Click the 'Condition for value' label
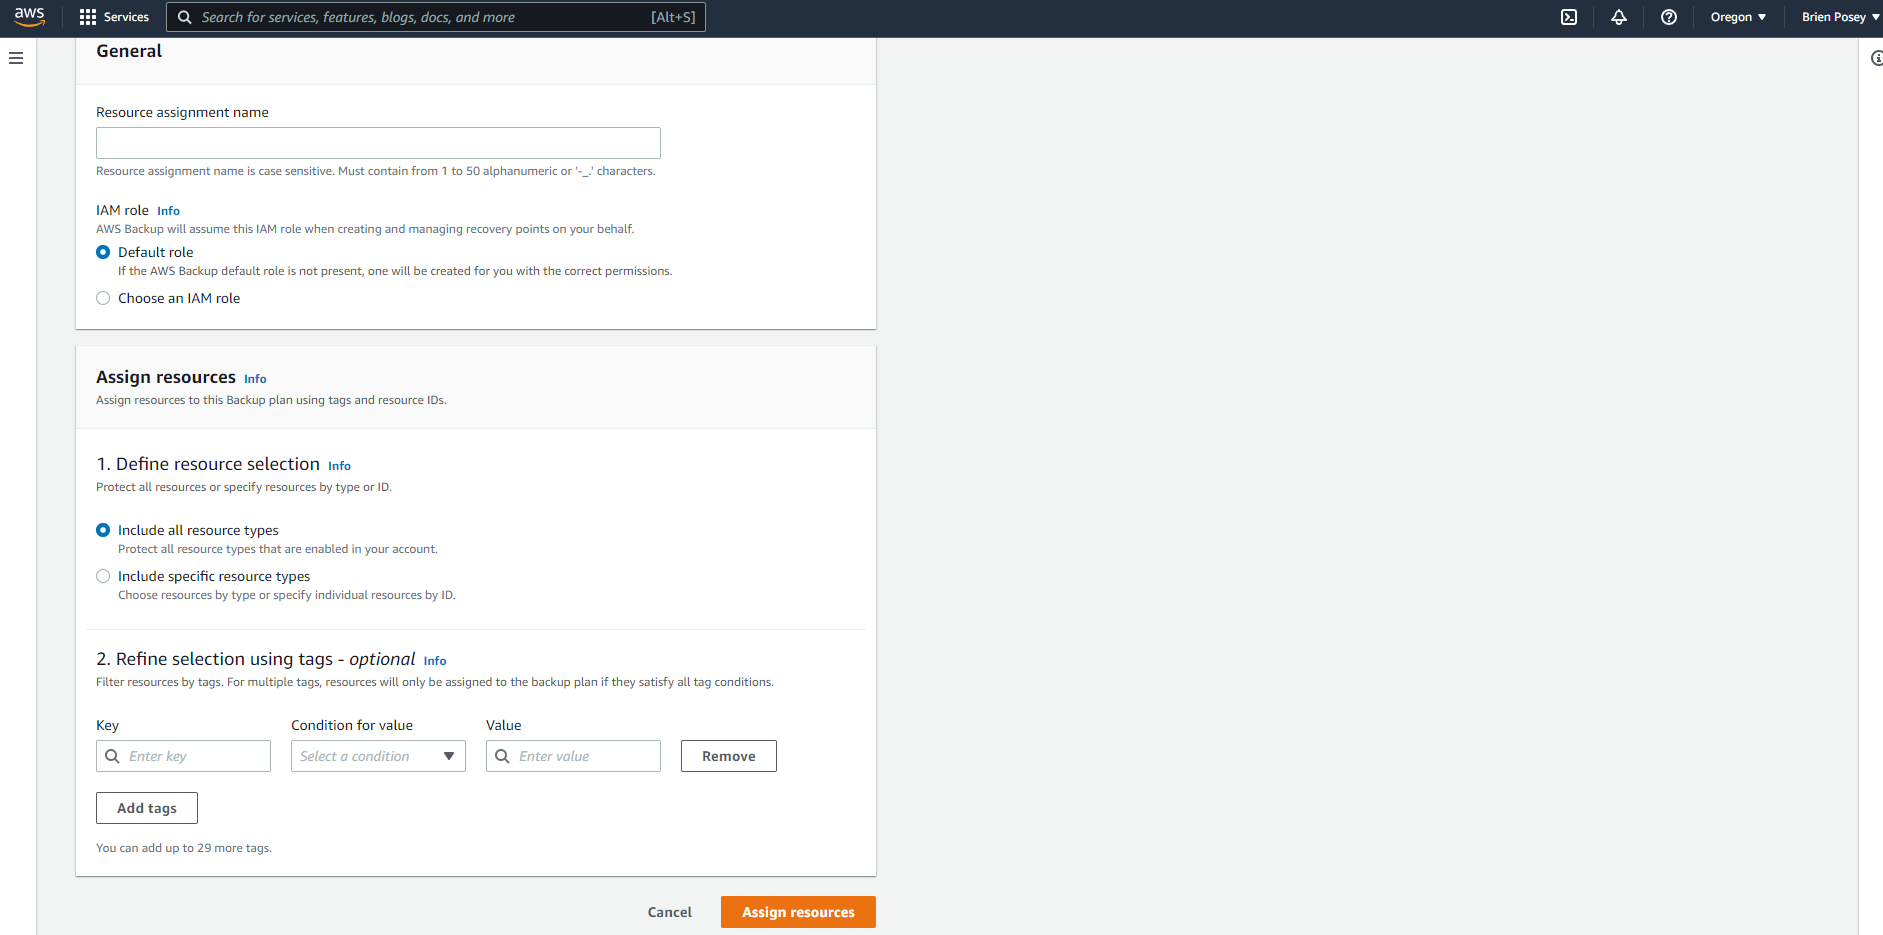 (x=352, y=725)
